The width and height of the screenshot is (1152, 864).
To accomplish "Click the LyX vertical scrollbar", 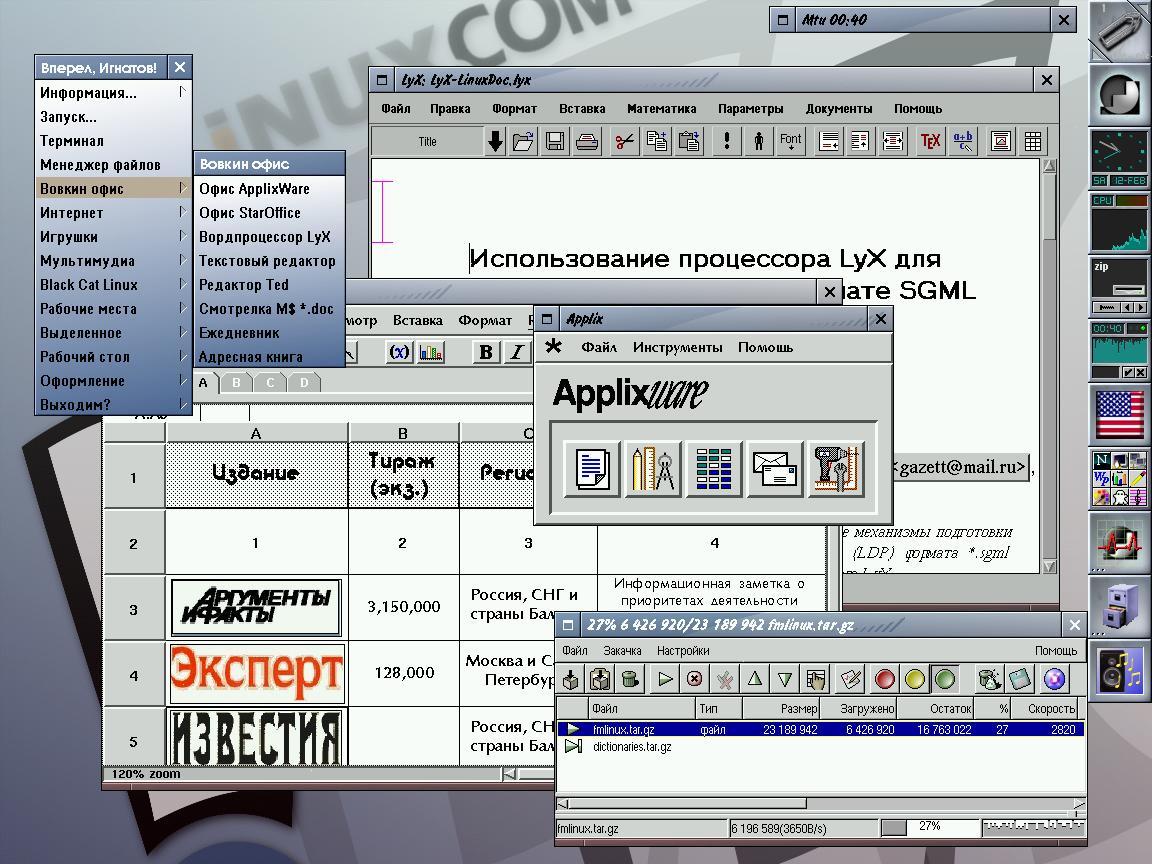I will pyautogui.click(x=1049, y=366).
